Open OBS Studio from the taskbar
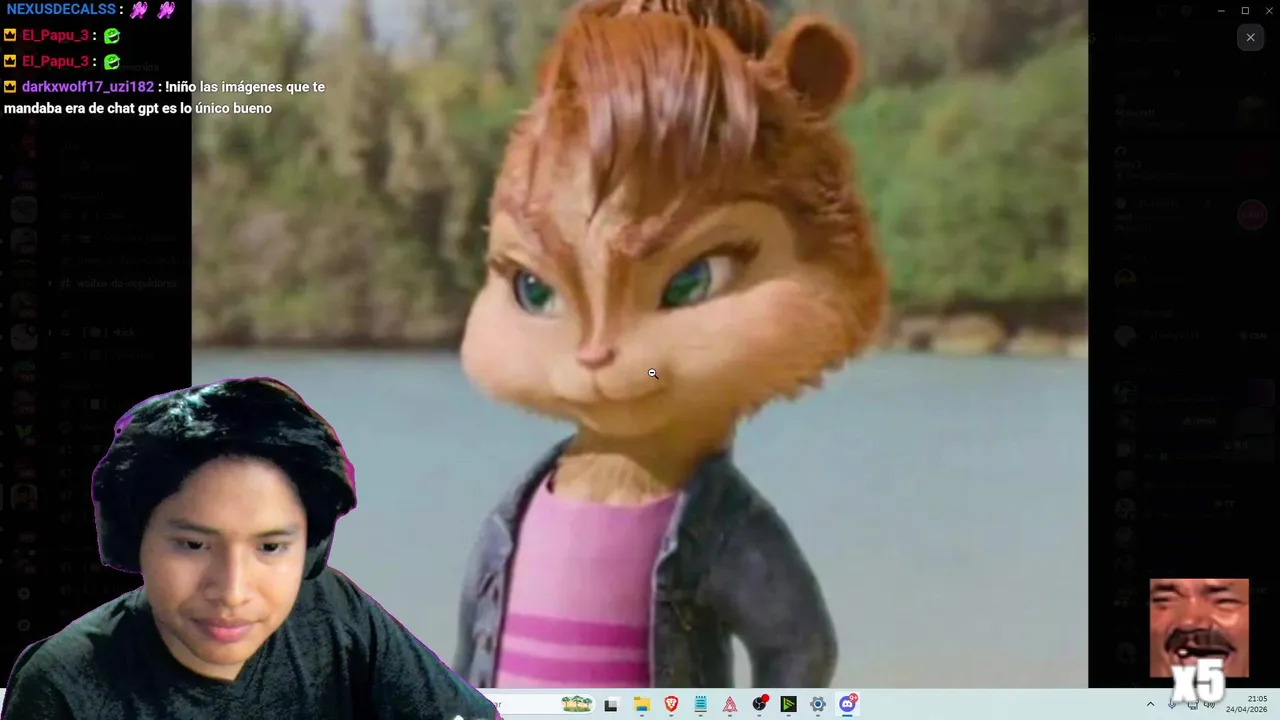 (760, 704)
